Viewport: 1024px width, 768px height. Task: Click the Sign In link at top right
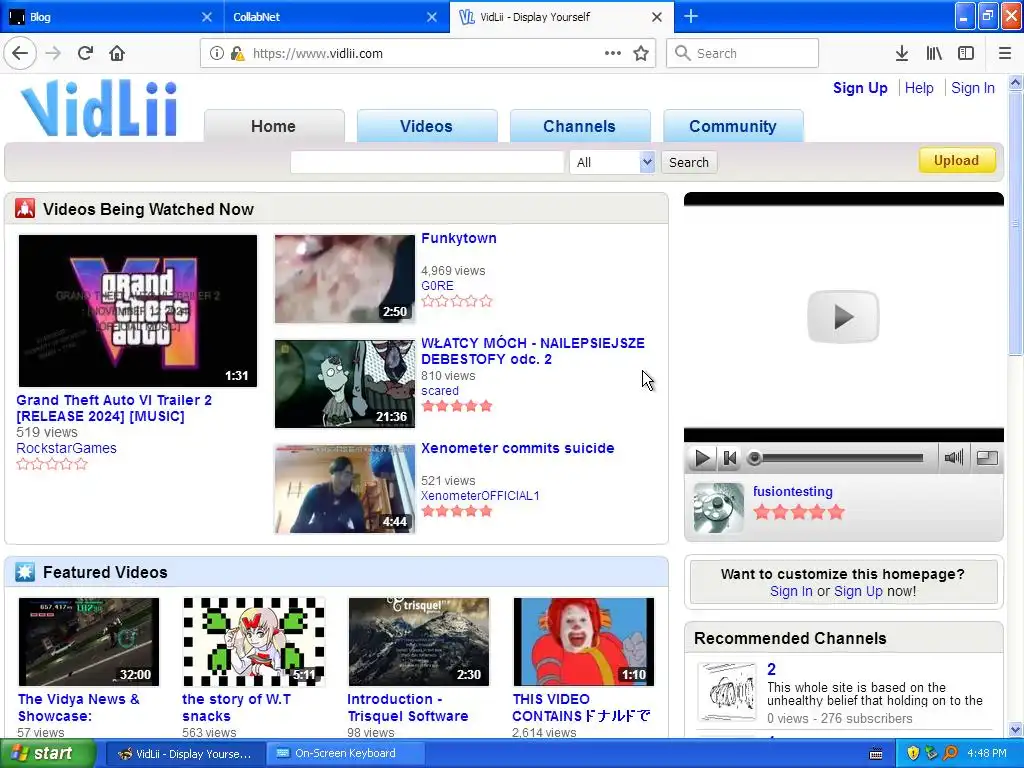(x=972, y=88)
